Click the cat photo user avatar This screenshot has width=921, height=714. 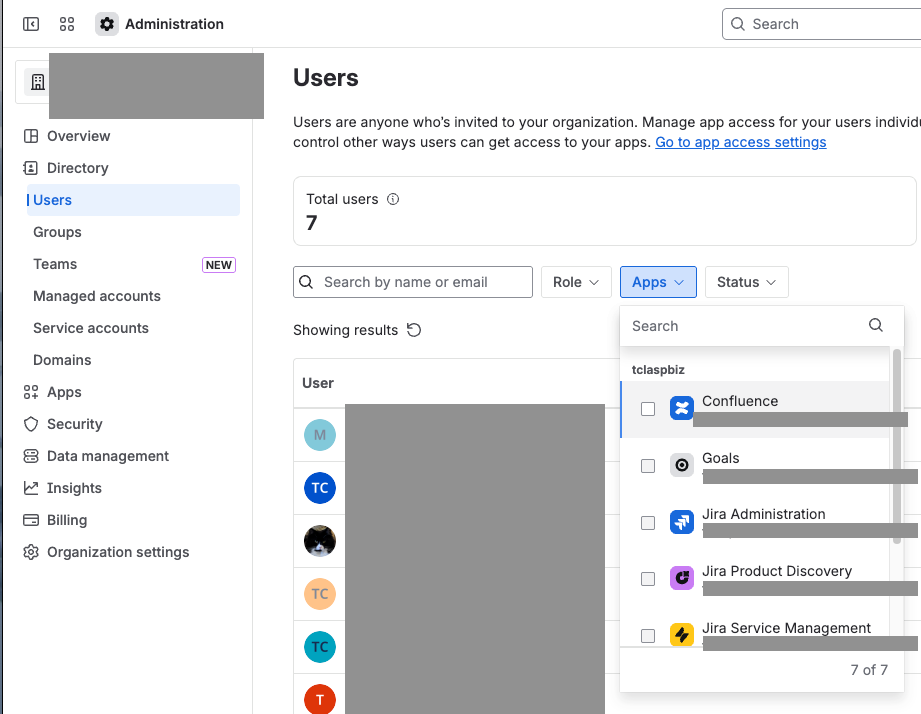point(320,541)
